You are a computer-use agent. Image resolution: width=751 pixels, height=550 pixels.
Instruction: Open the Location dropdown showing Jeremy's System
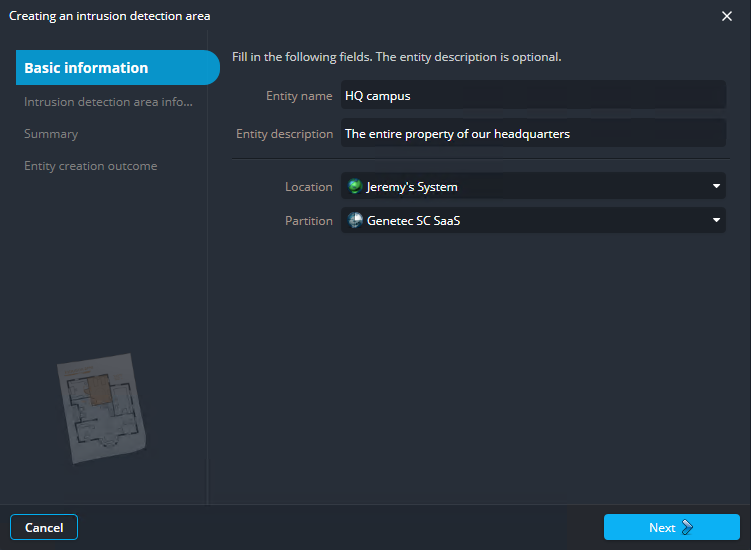click(x=532, y=187)
